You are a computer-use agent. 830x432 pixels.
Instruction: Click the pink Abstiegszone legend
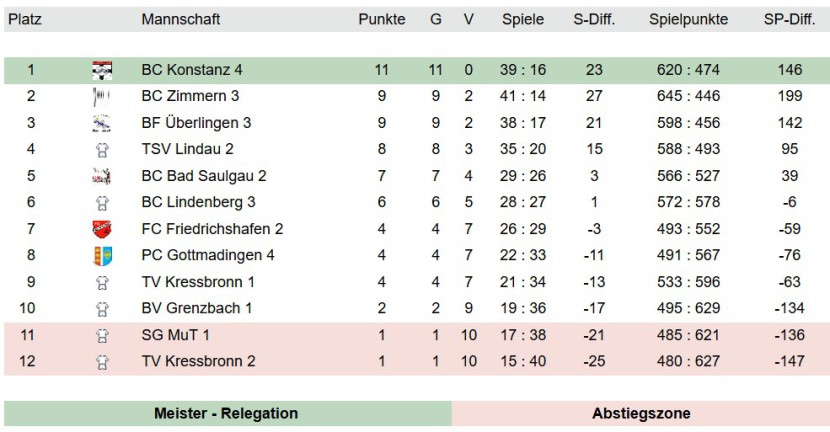click(640, 413)
